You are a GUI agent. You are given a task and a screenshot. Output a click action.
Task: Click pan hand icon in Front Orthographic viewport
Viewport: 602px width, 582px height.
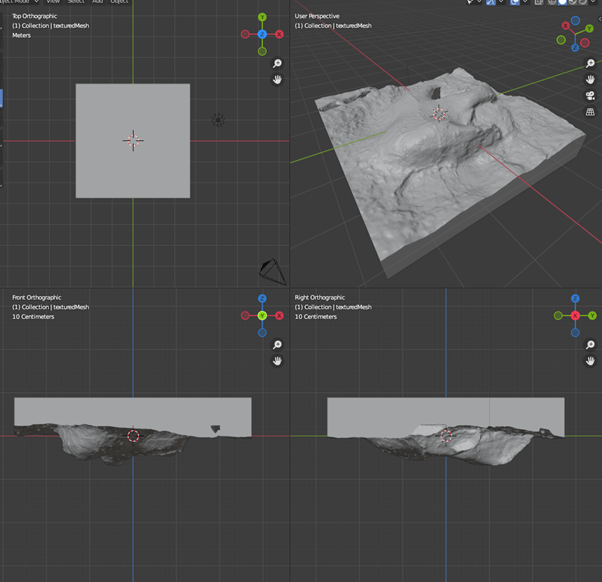[x=277, y=361]
